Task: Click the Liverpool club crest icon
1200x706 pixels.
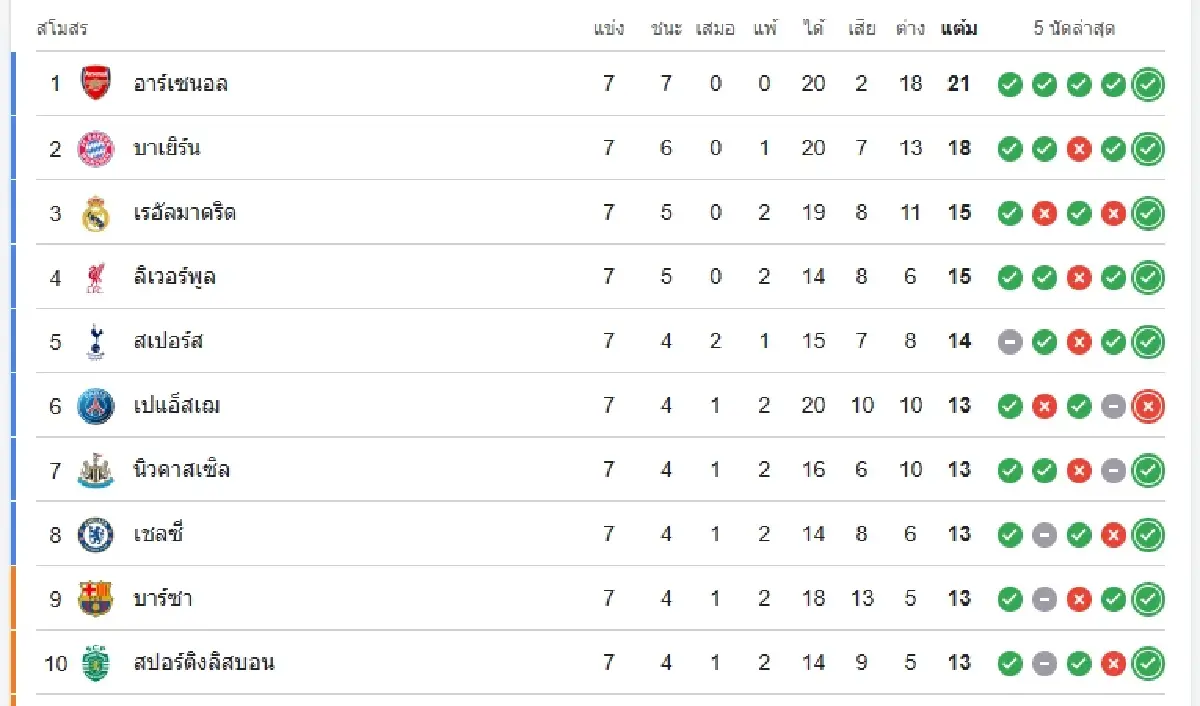Action: pyautogui.click(x=96, y=277)
